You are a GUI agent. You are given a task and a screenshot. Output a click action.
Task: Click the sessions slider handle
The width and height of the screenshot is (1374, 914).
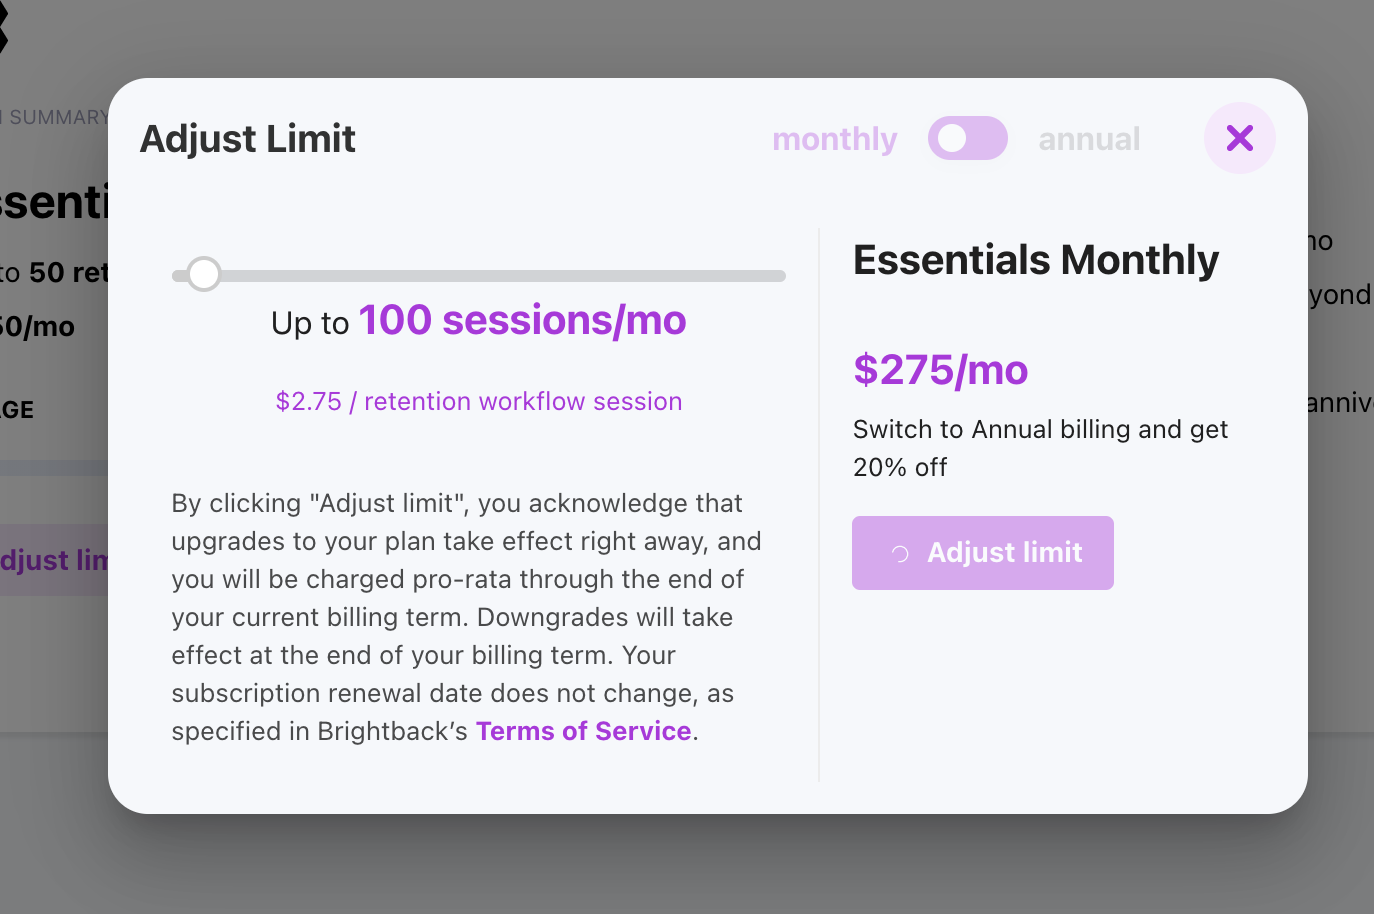[x=204, y=274]
